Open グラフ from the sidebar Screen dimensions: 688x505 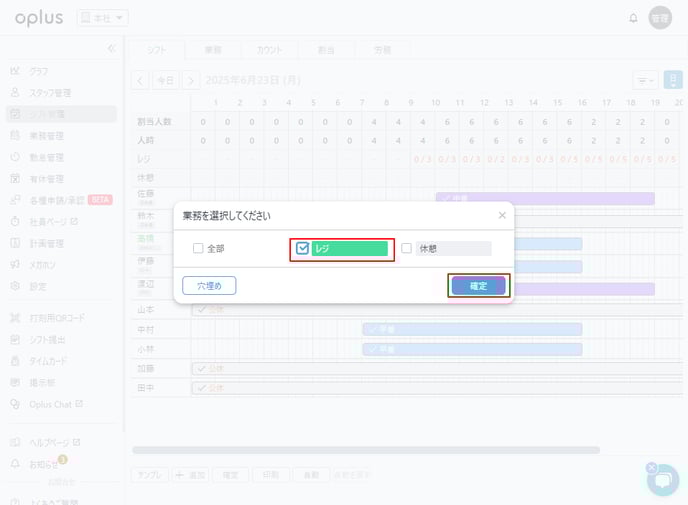click(x=38, y=71)
